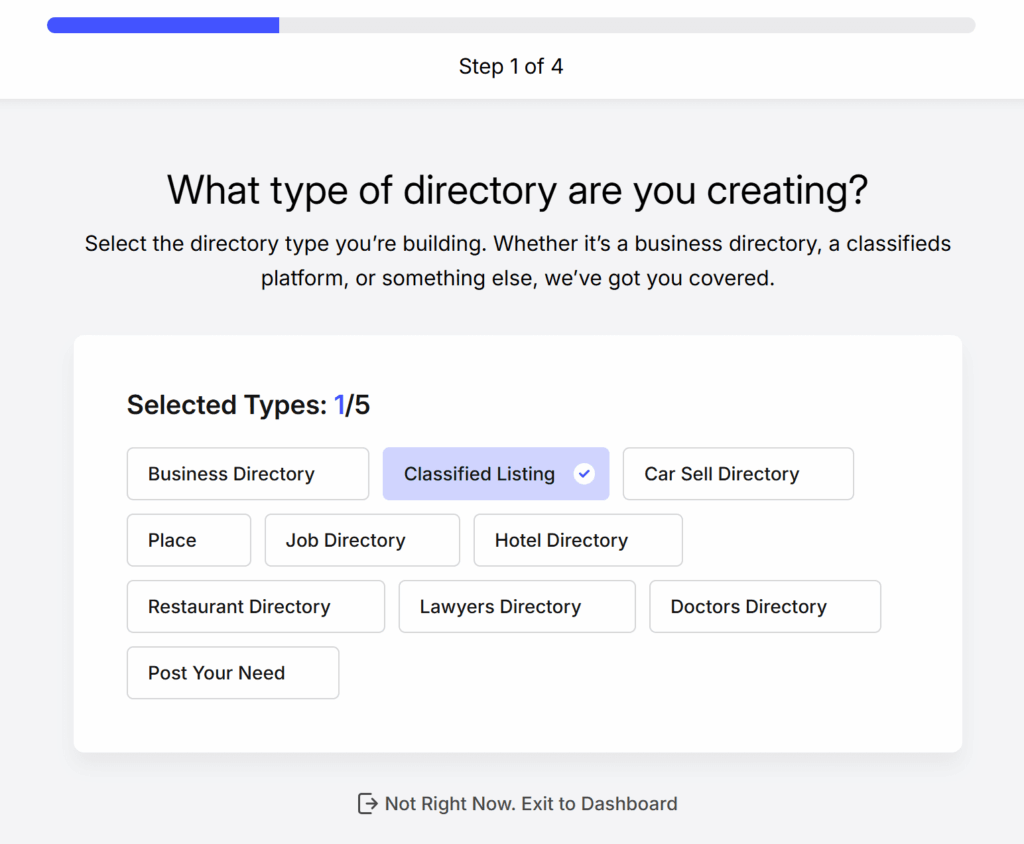Click the Step 1 of 4 label

(511, 67)
